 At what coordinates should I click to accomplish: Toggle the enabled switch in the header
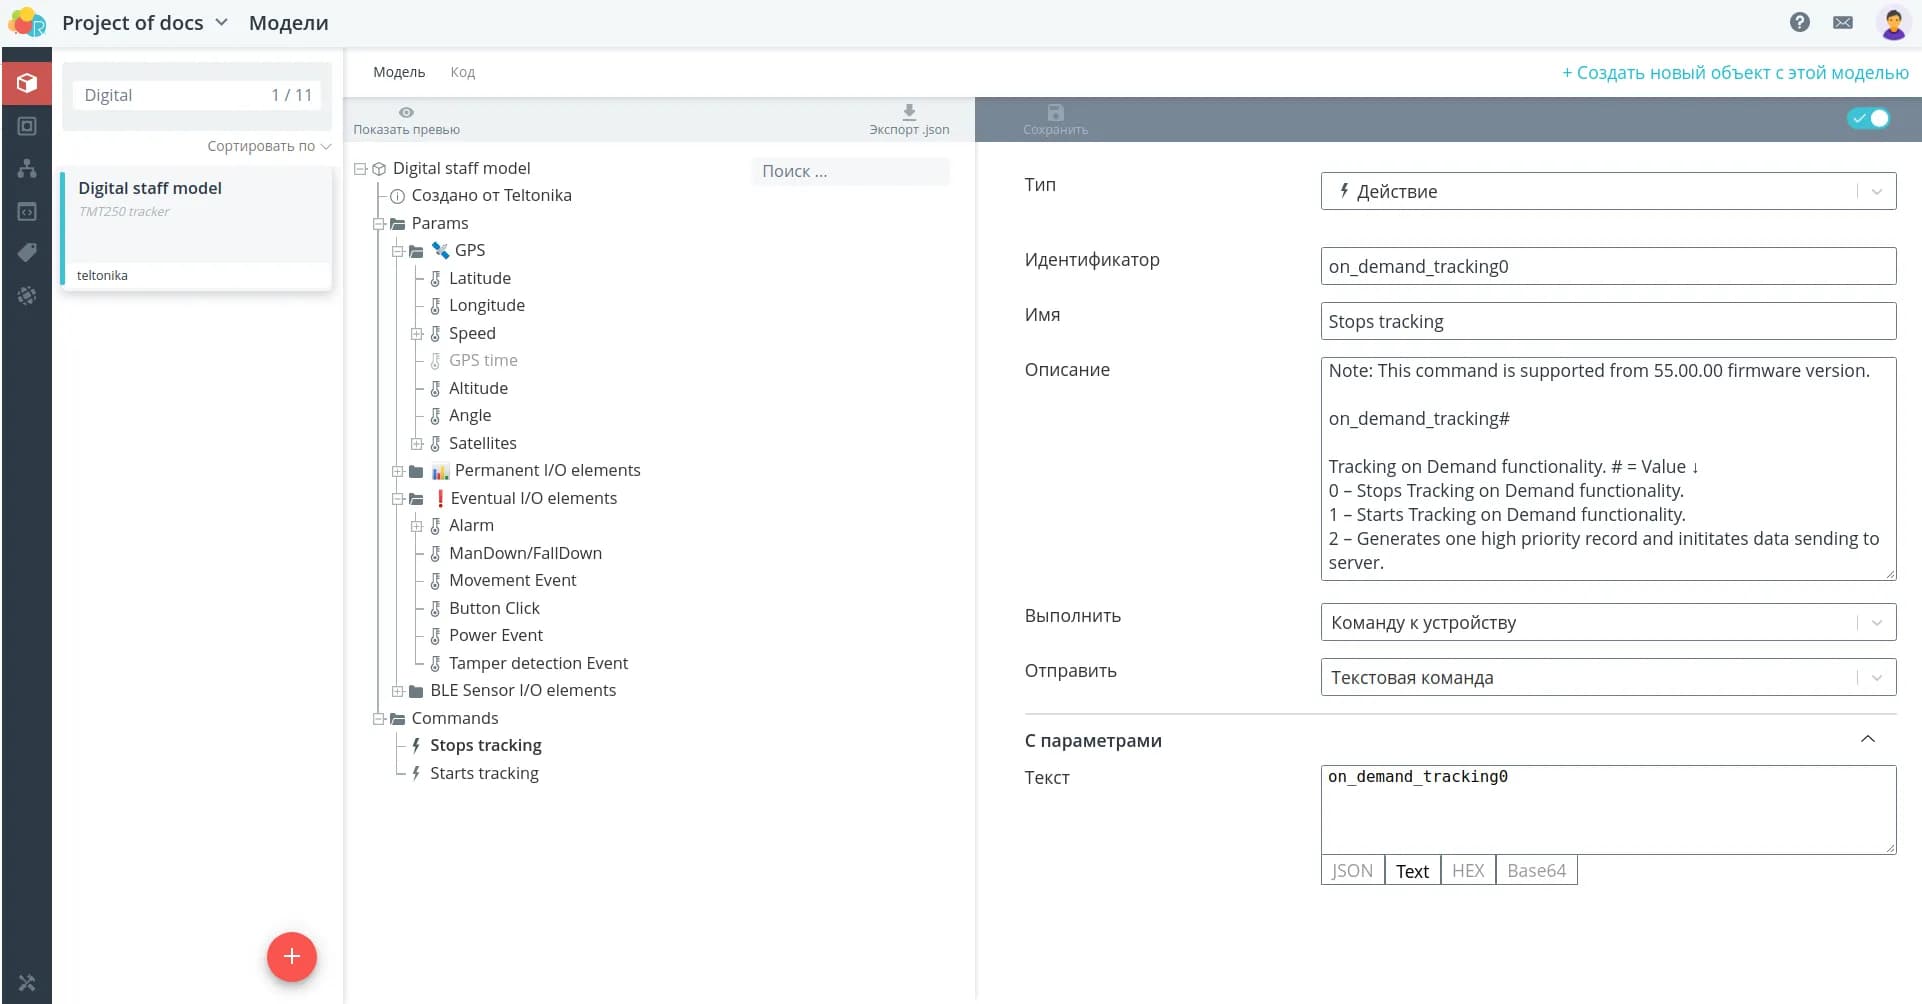point(1868,118)
